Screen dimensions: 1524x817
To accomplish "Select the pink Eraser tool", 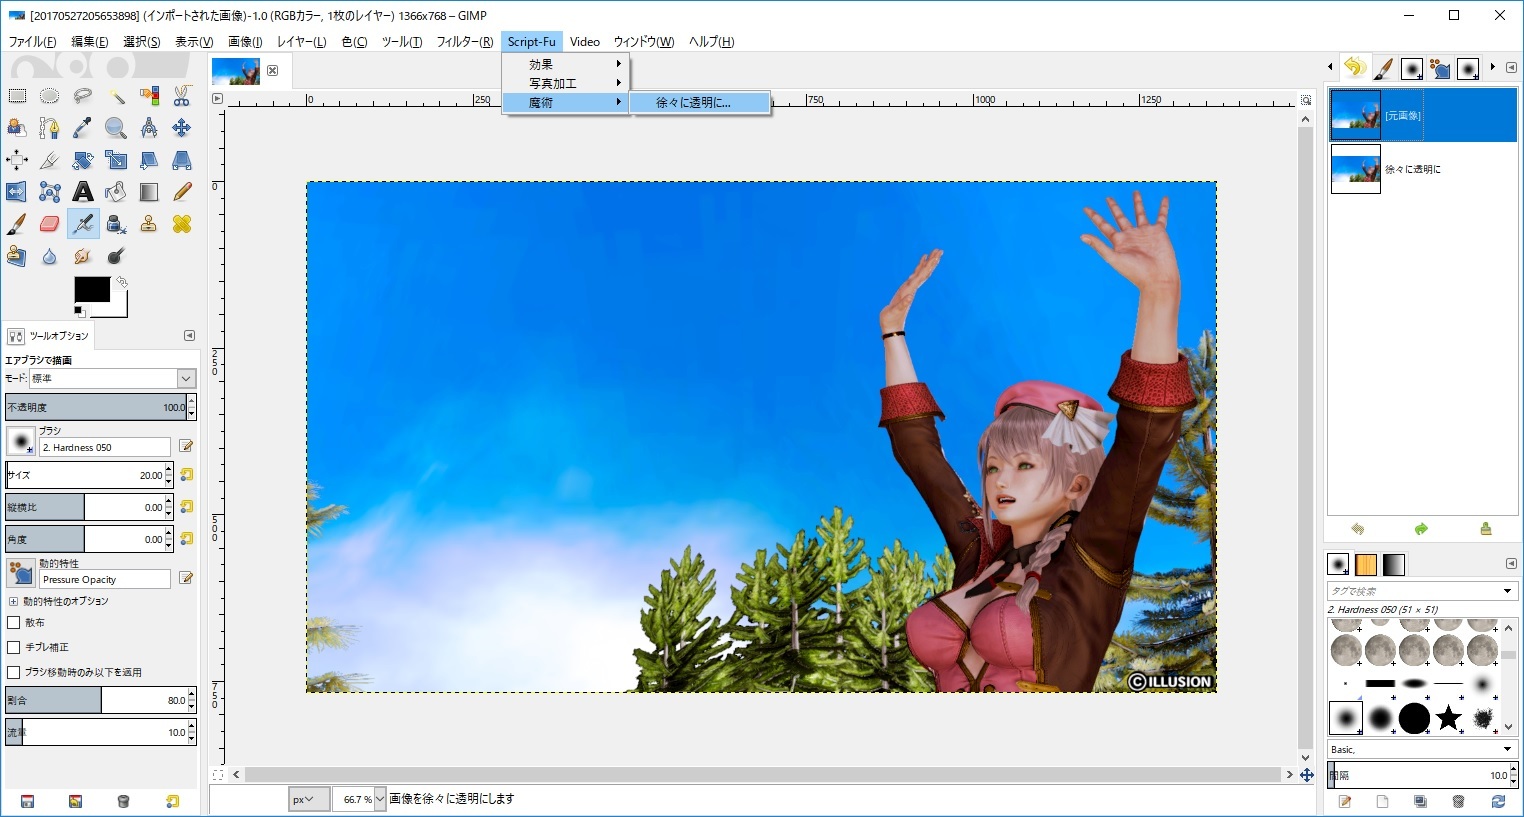I will pyautogui.click(x=50, y=224).
